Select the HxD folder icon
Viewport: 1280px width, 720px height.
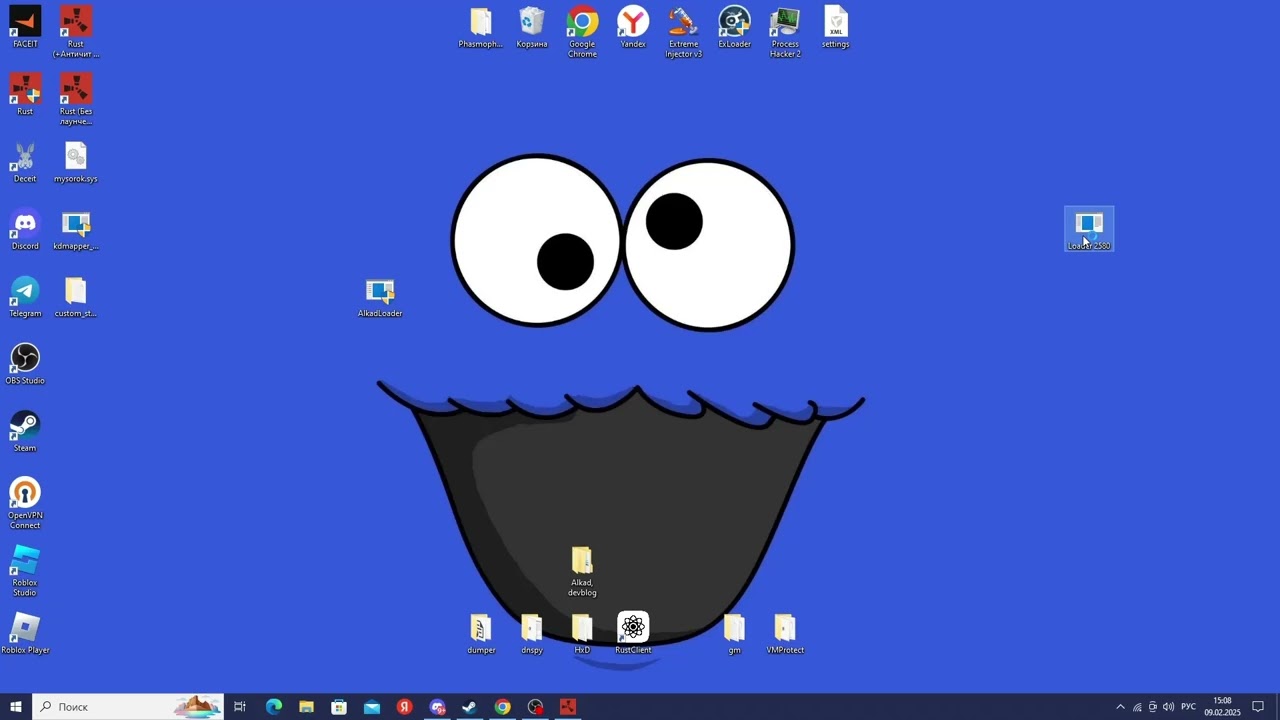point(582,634)
